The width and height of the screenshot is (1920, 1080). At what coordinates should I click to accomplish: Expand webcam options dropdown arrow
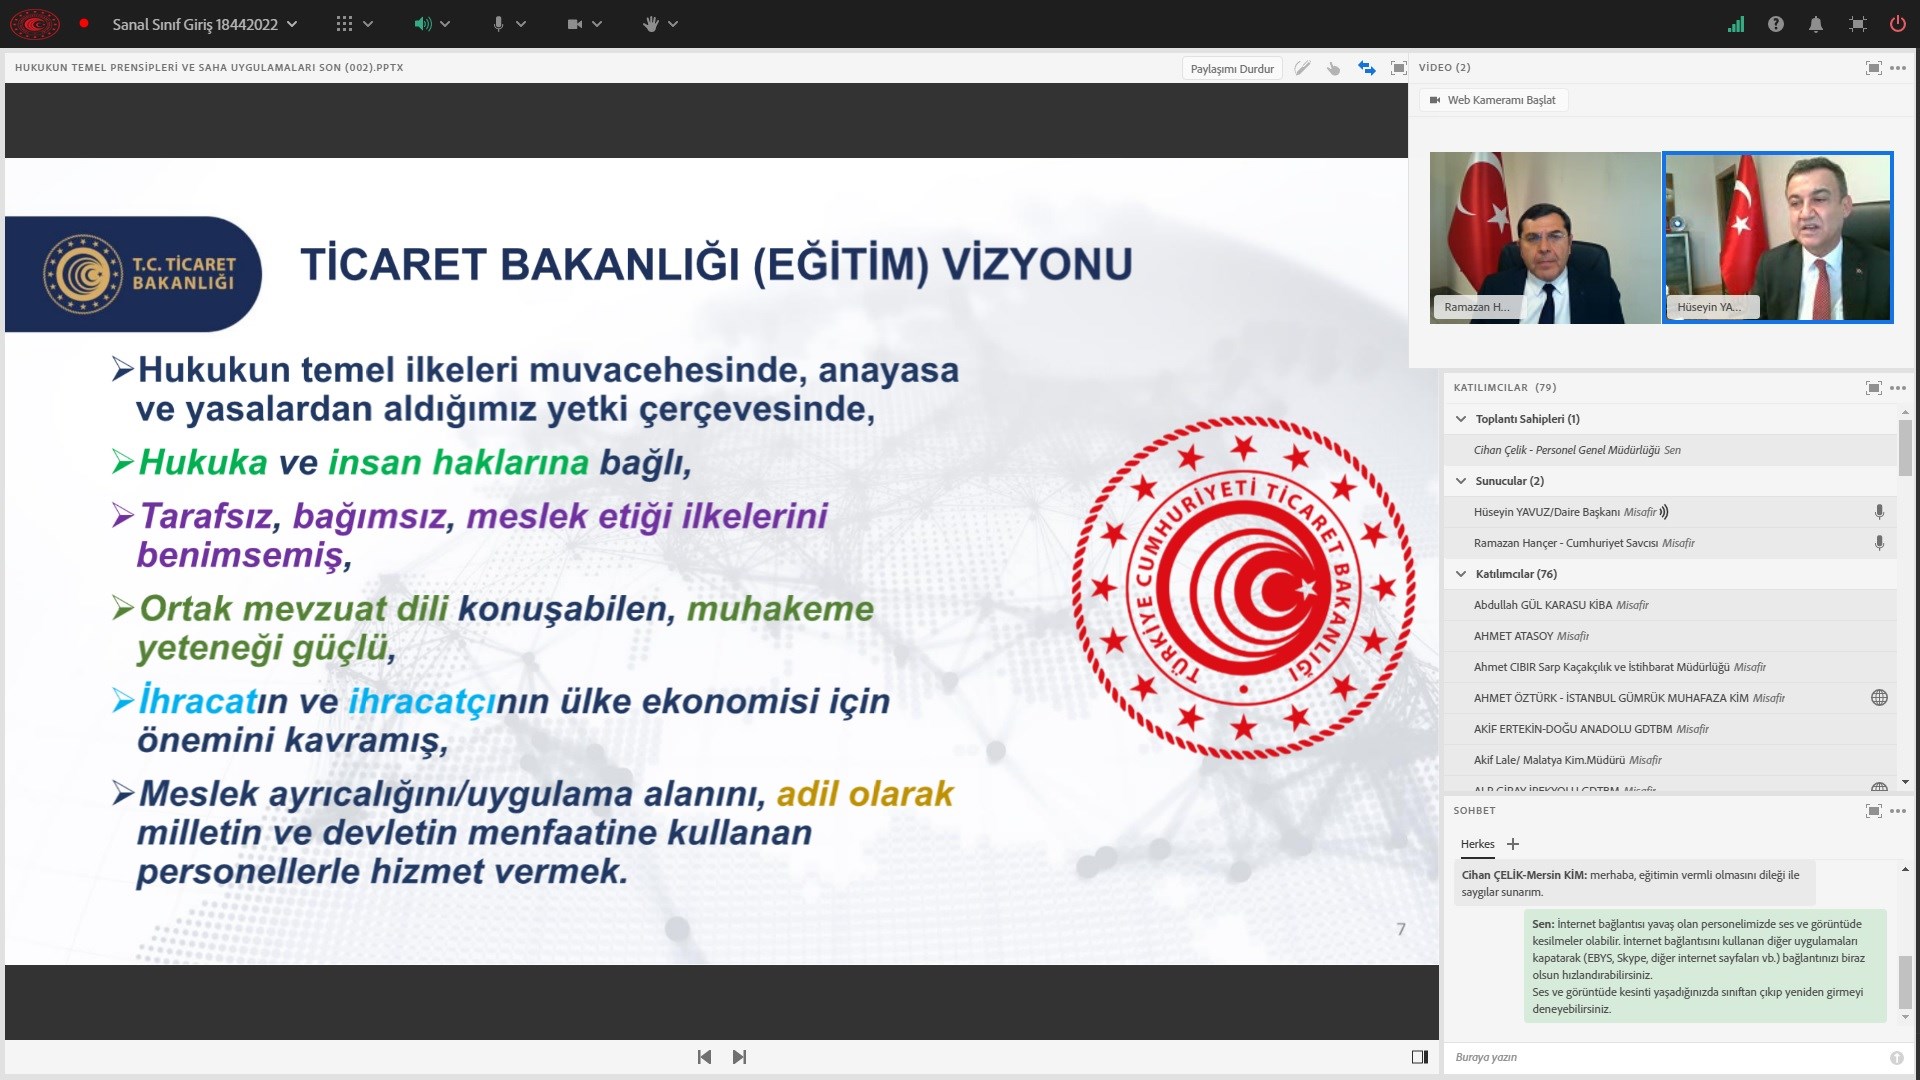click(597, 24)
